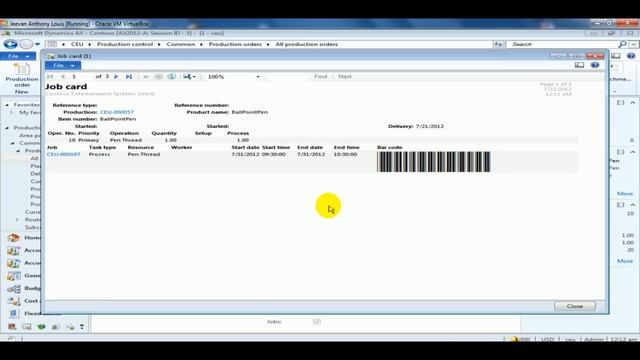
Task: Click the Job card help icon
Action: 595,65
